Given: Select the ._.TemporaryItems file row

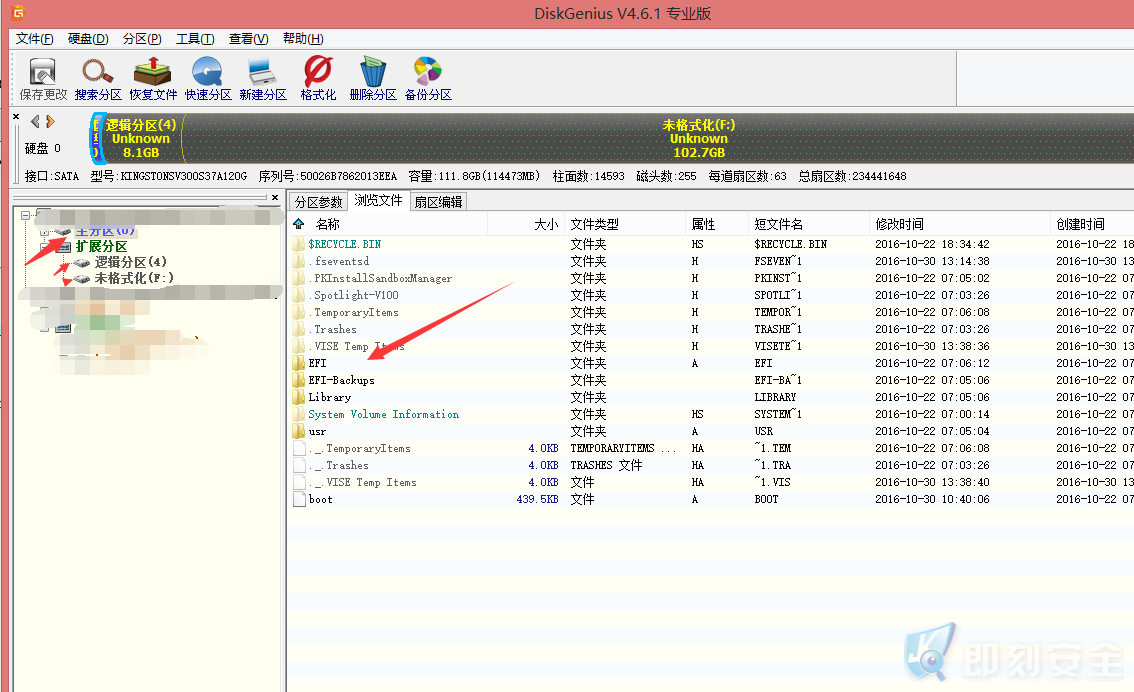Looking at the screenshot, I should click(x=712, y=448).
